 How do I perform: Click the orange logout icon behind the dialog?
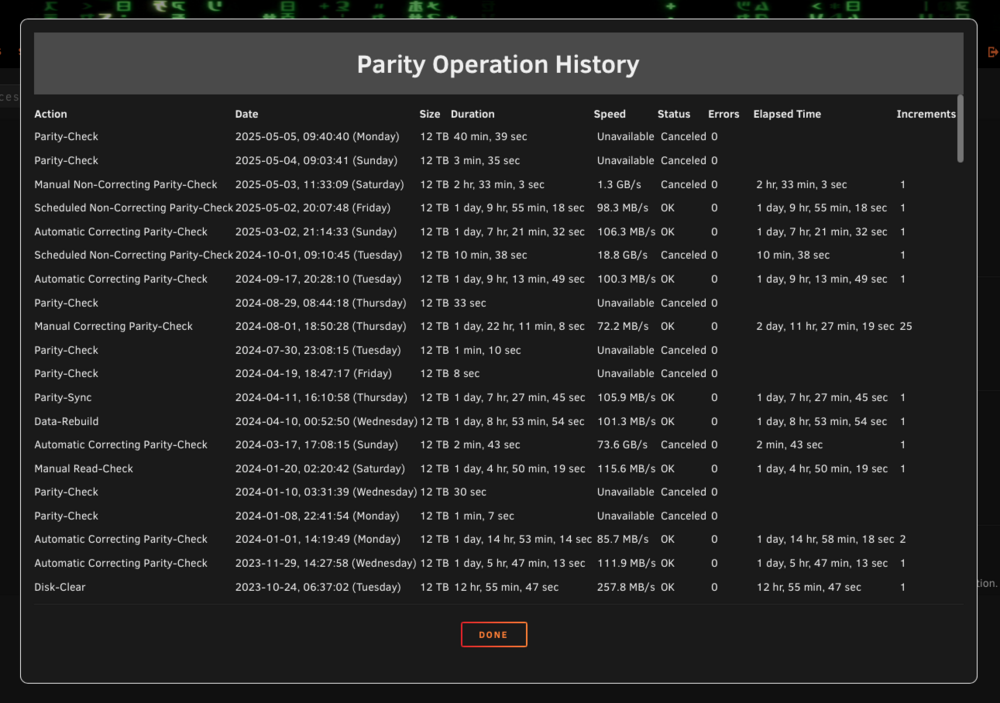coord(992,52)
